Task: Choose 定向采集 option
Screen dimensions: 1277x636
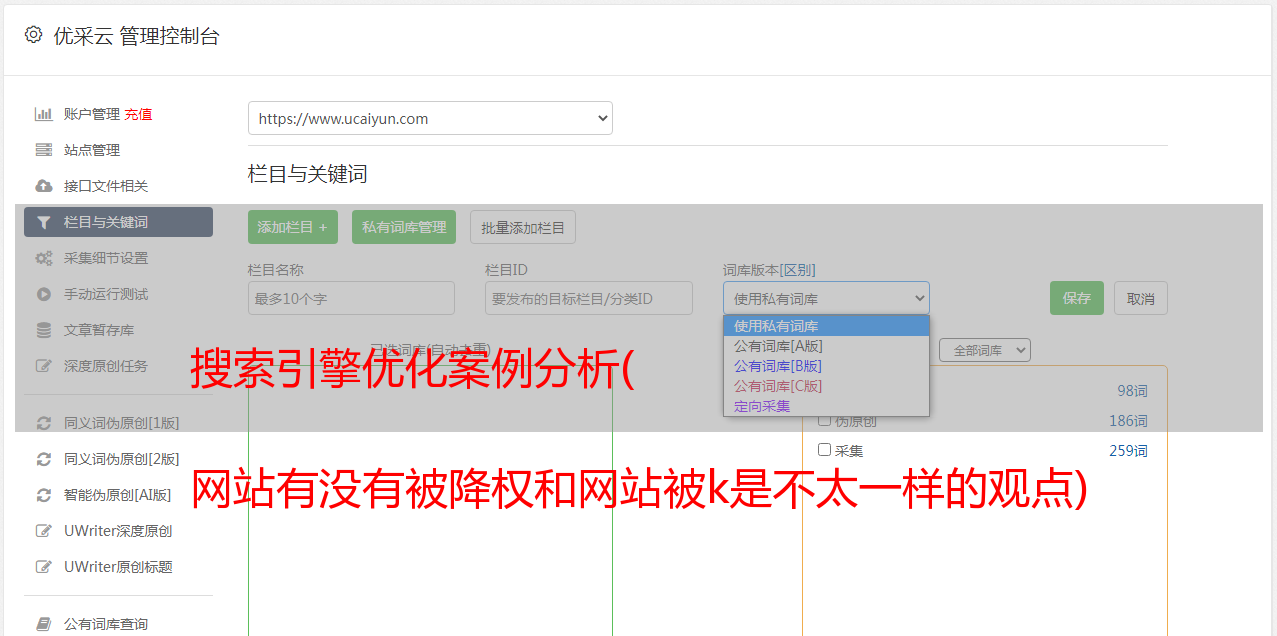Action: 826,406
